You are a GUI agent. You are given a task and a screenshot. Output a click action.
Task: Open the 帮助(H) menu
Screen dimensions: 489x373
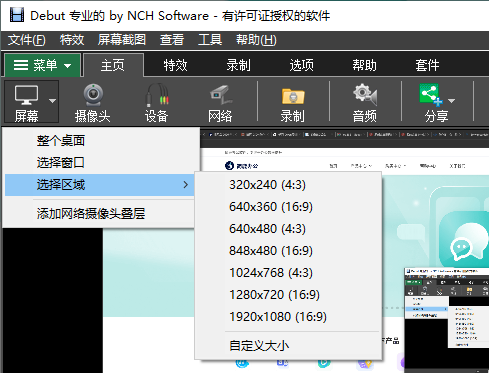click(256, 40)
